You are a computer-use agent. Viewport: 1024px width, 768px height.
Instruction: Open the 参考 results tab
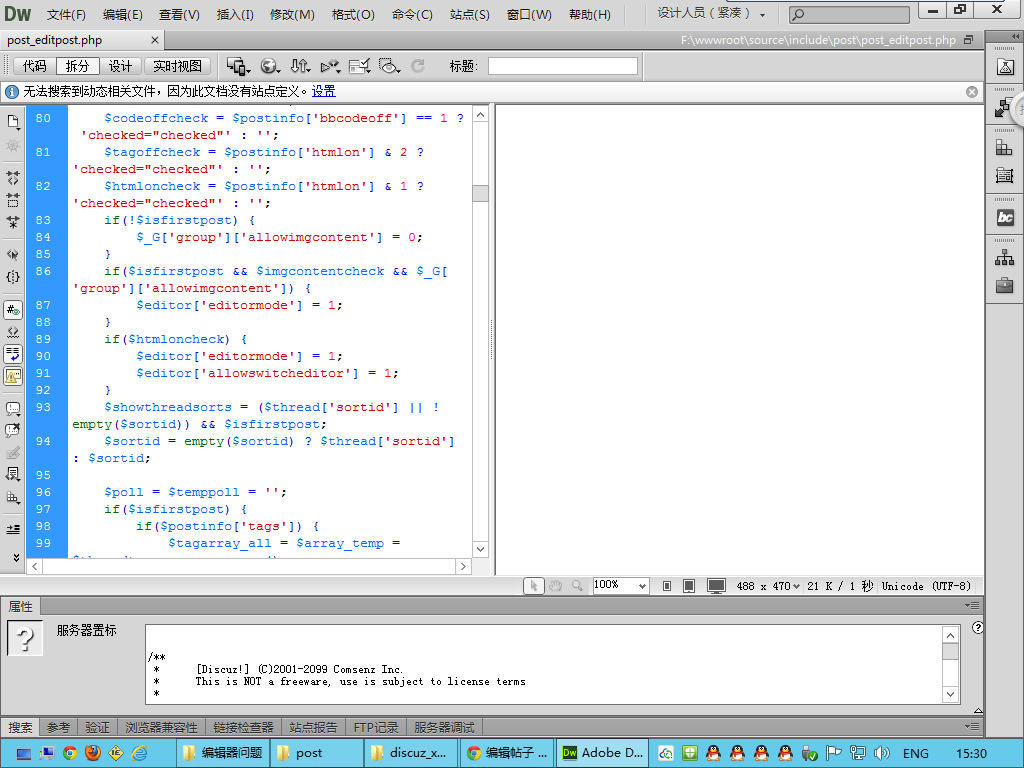coord(58,727)
